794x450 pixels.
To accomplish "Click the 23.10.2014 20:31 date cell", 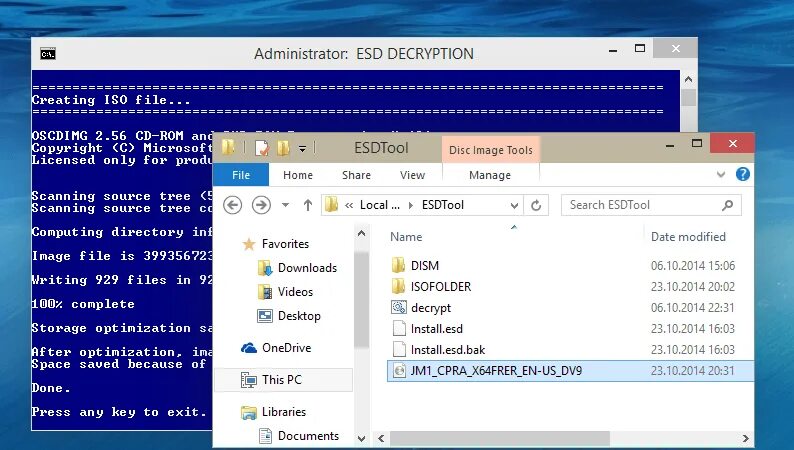I will (x=692, y=371).
